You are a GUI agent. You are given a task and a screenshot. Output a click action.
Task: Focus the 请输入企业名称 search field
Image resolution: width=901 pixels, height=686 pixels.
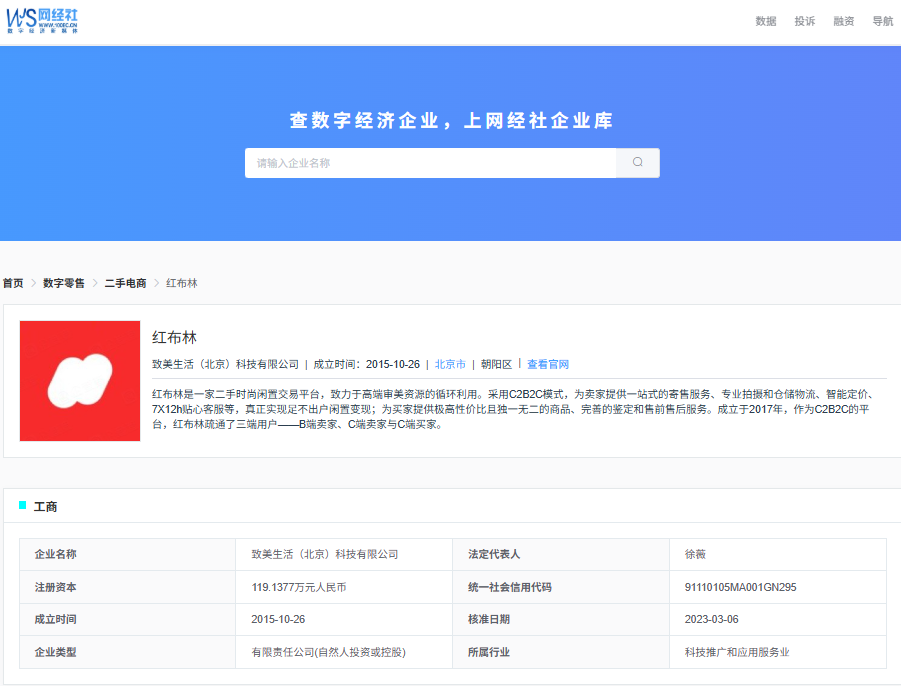tap(430, 163)
